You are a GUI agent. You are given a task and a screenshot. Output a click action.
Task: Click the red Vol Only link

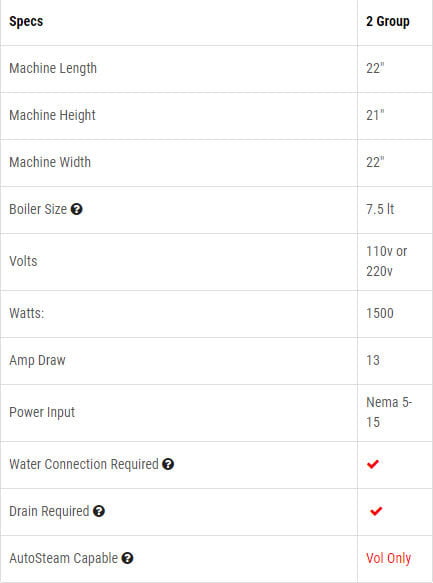(x=388, y=558)
